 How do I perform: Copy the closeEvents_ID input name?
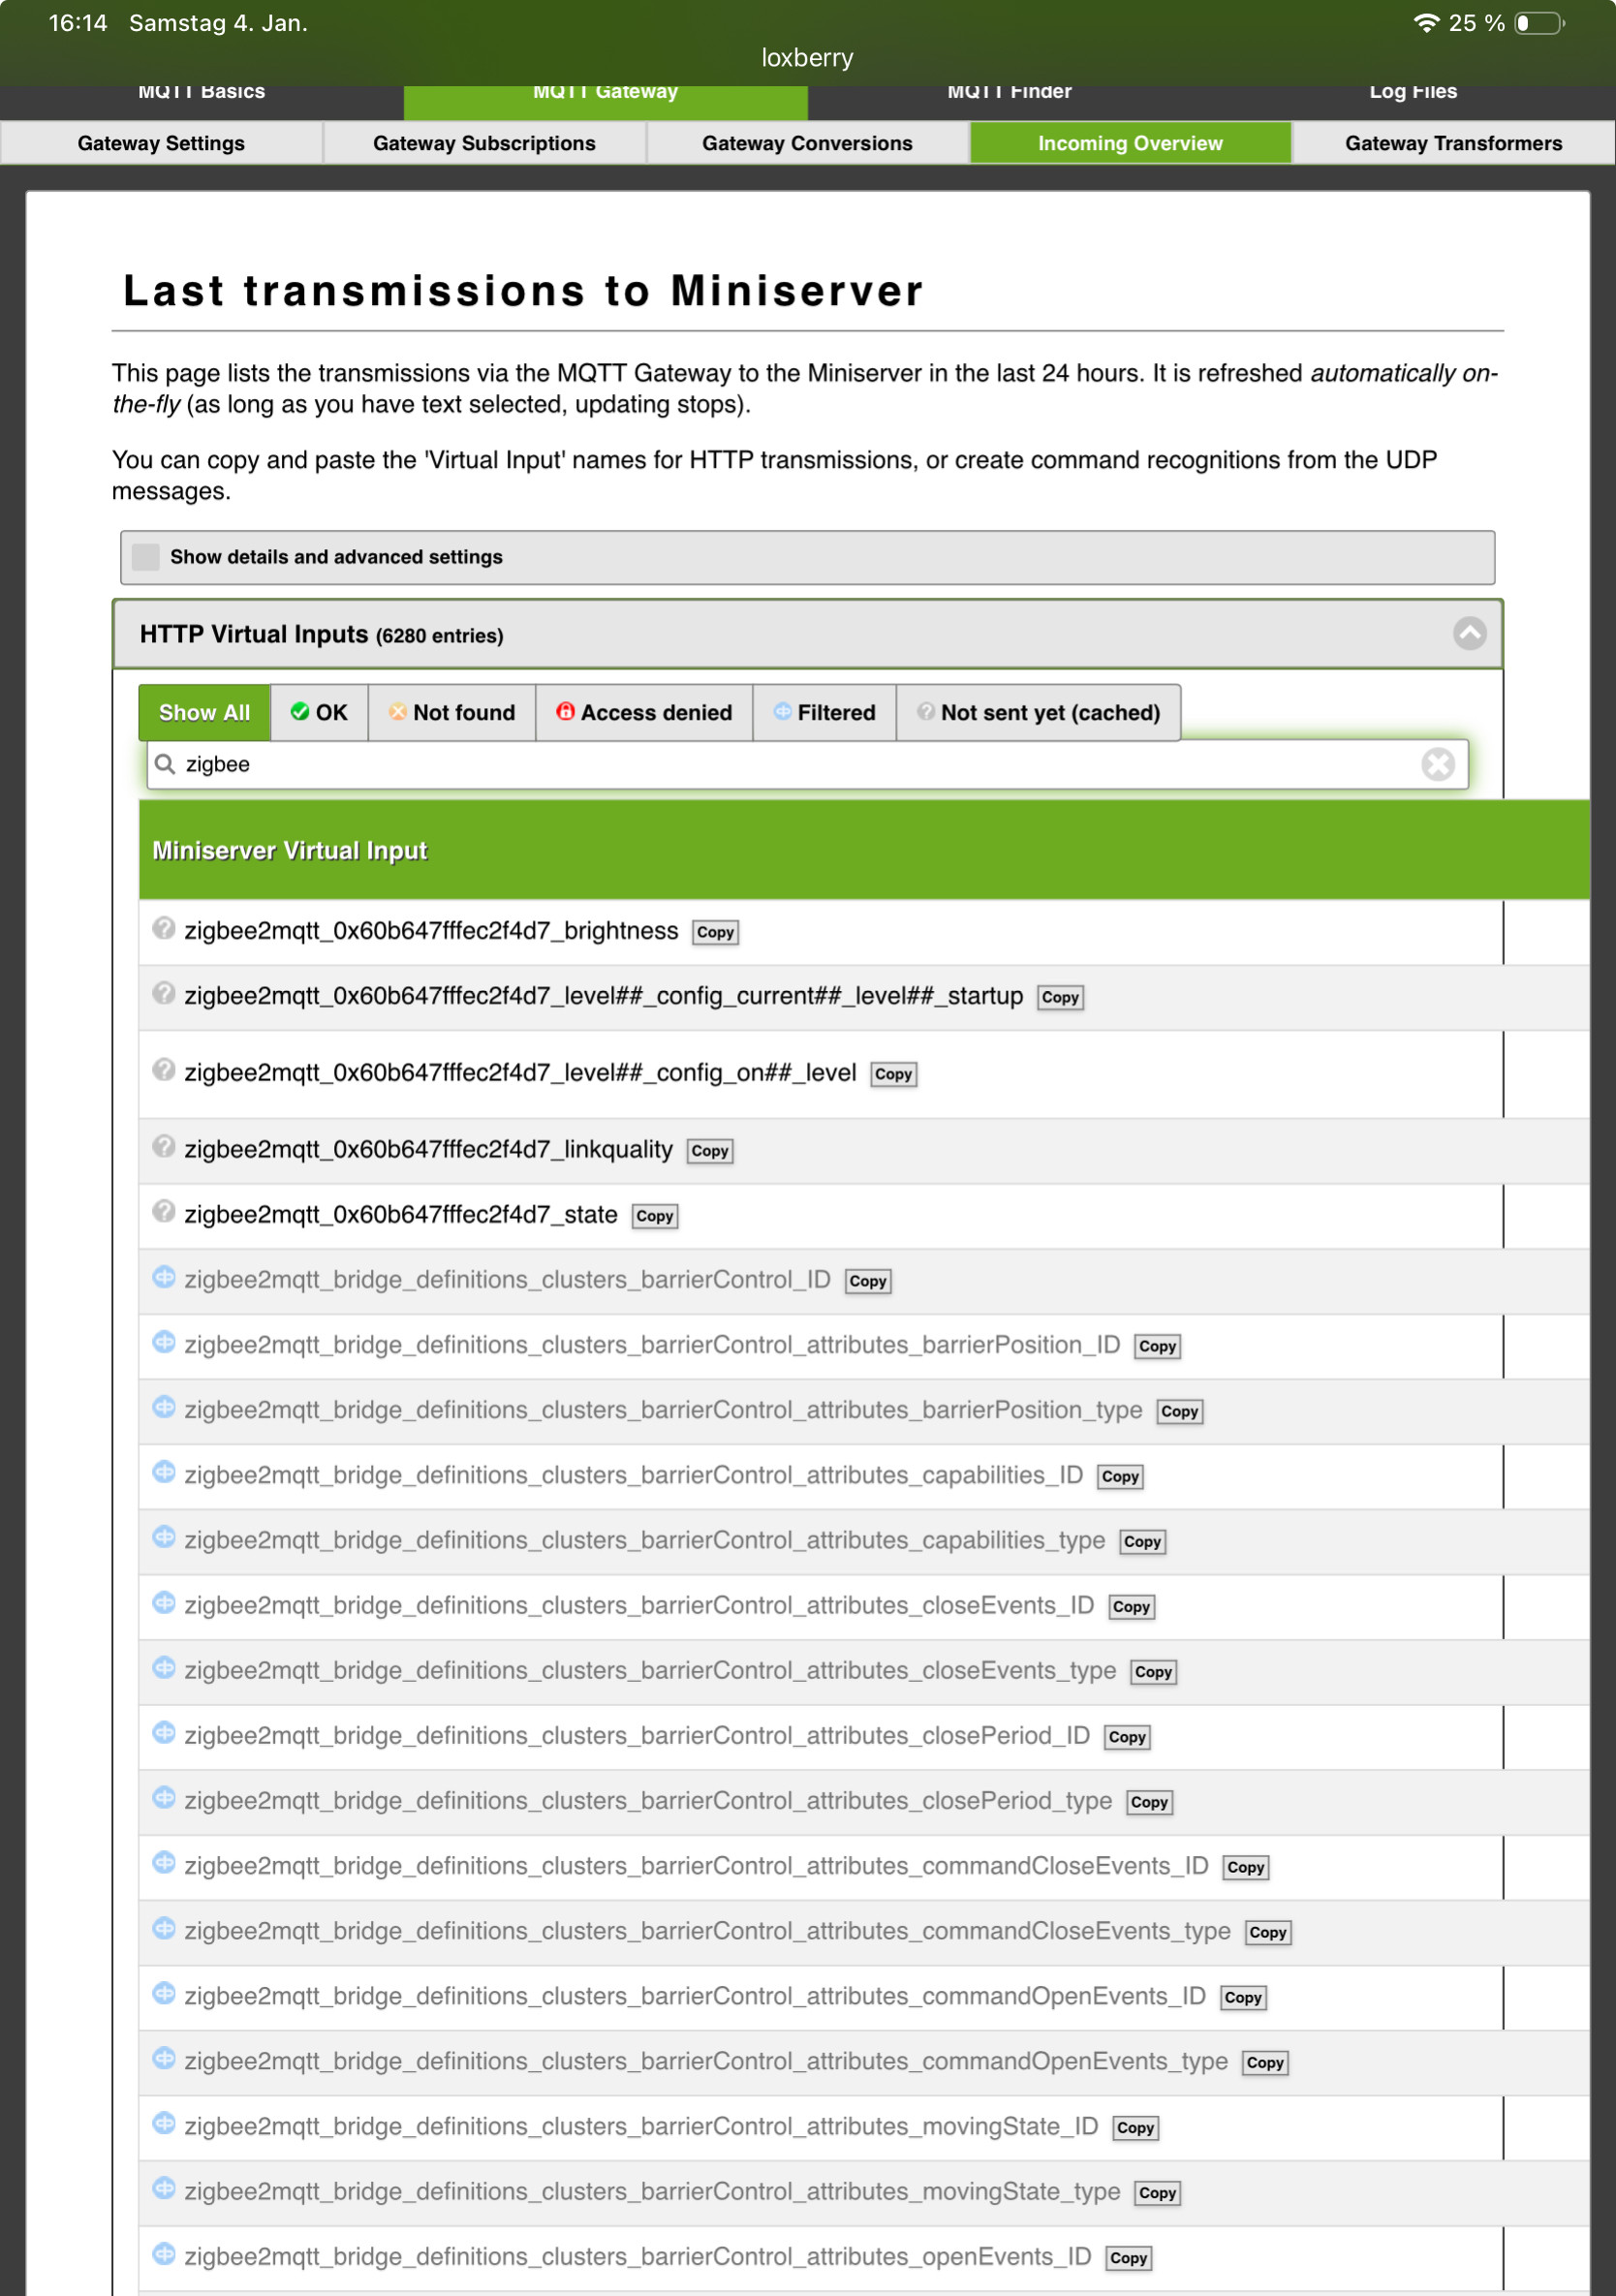coord(1131,1606)
